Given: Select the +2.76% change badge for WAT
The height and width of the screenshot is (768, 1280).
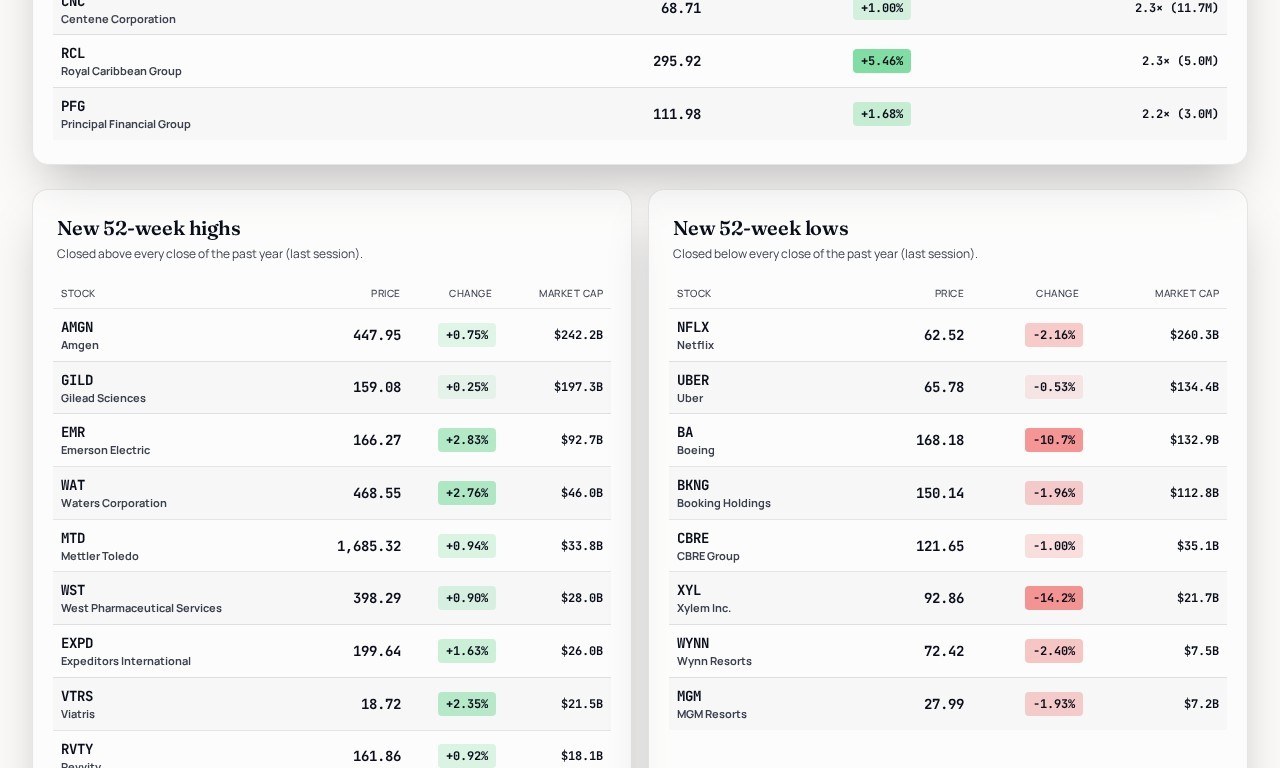Looking at the screenshot, I should [x=467, y=493].
